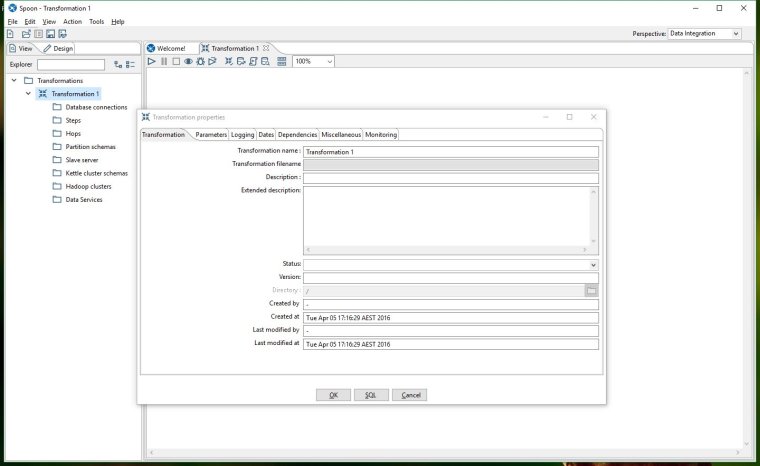Click the open file folder icon
Viewport: 760px width, 466px height.
(25, 34)
